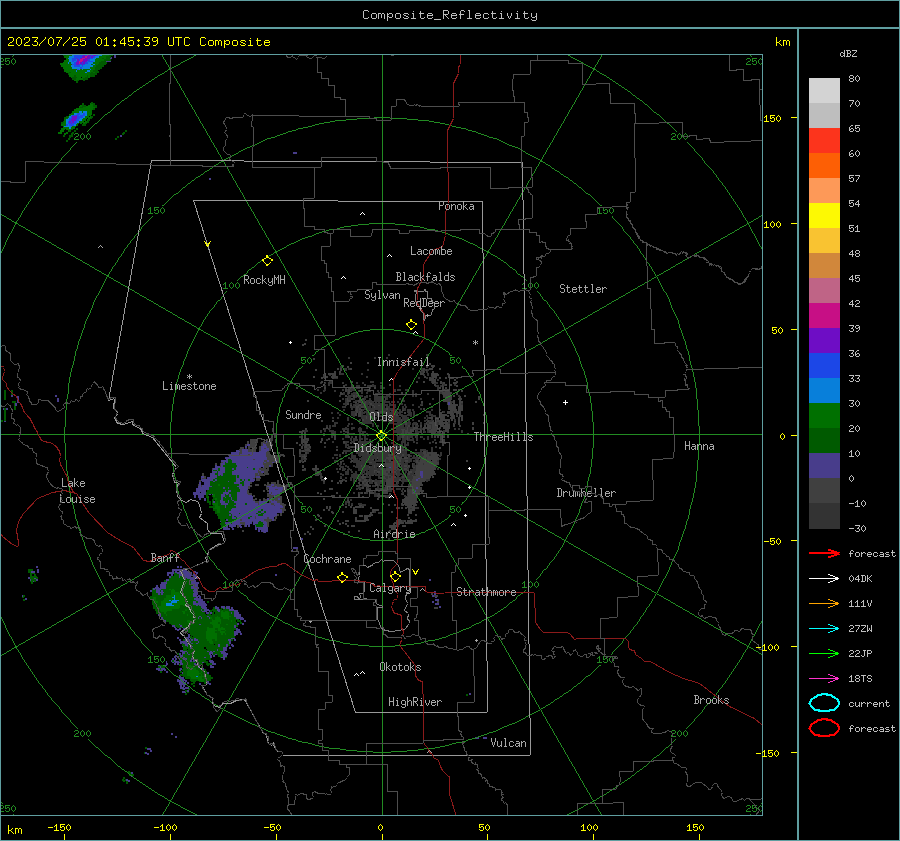The width and height of the screenshot is (900, 841).
Task: Select the magenta 18TS arrow icon
Action: point(824,679)
